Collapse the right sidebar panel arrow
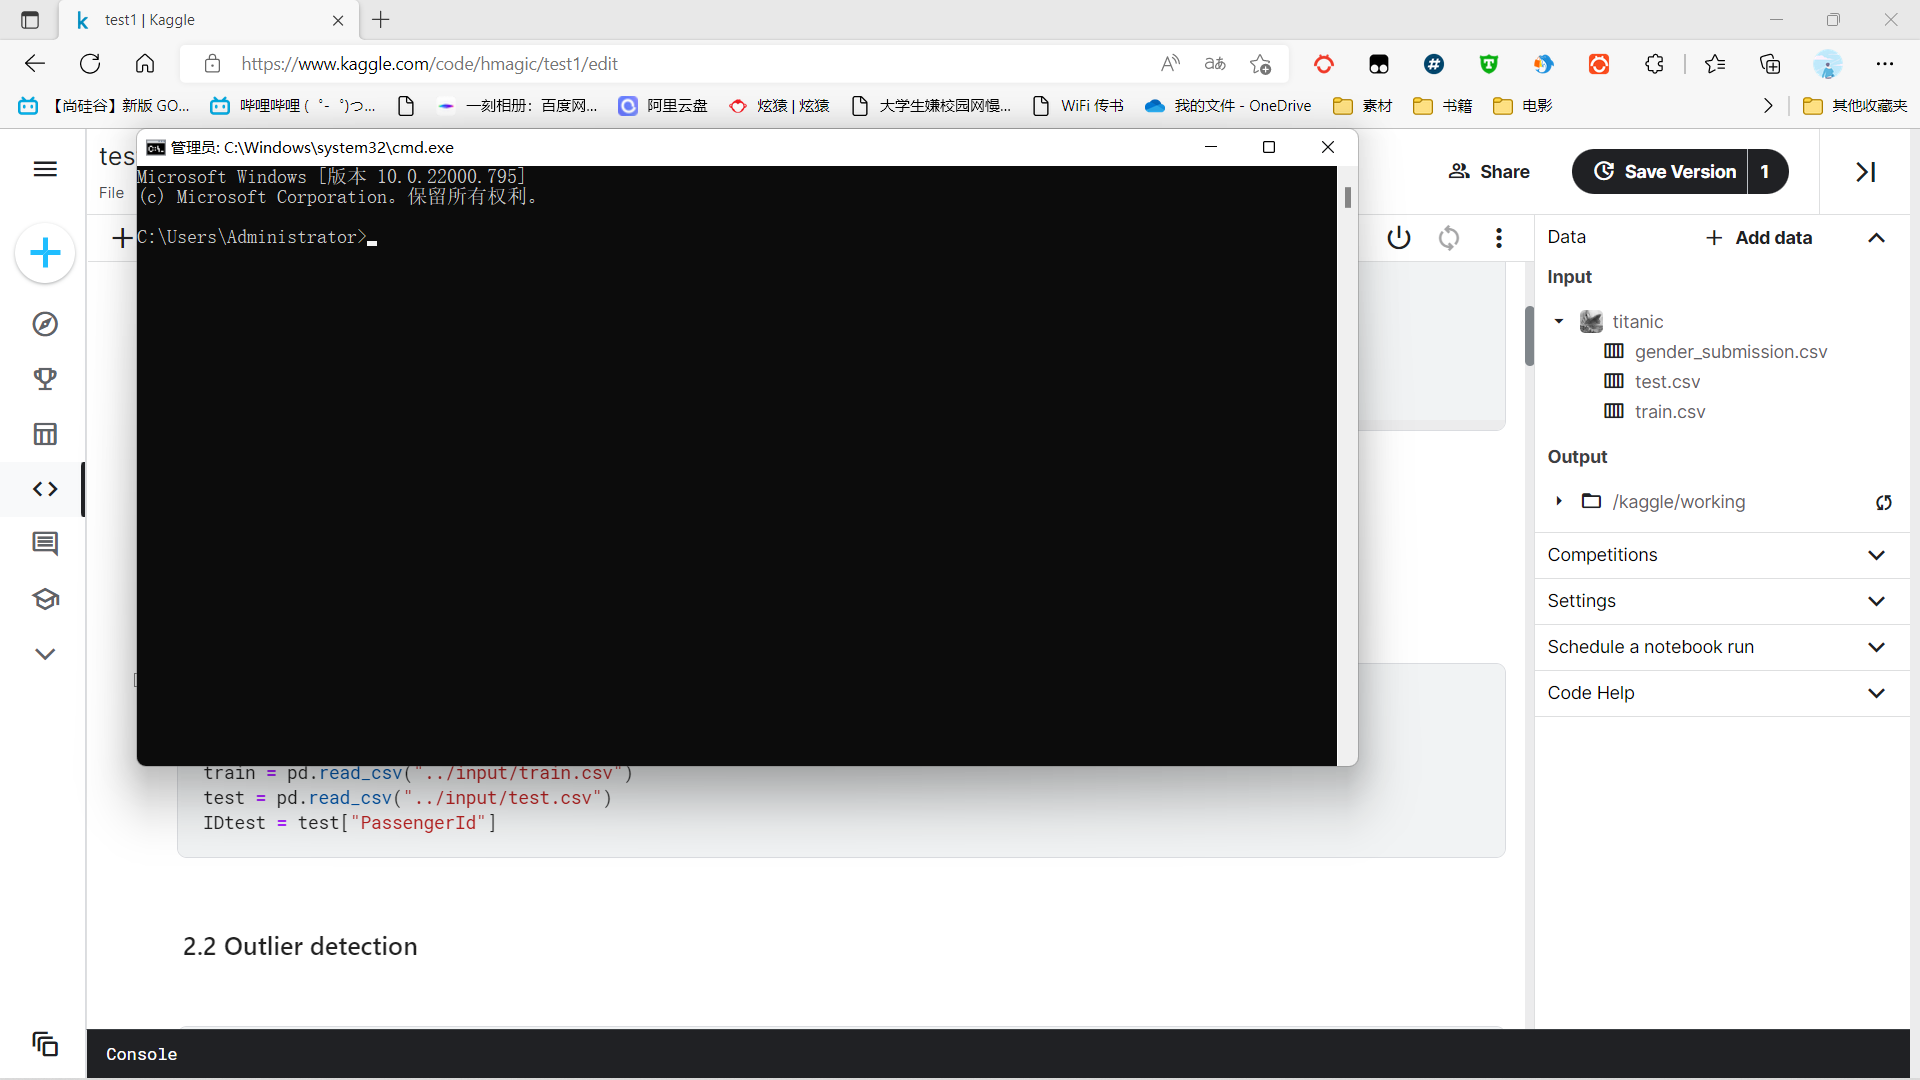1920x1080 pixels. point(1865,172)
